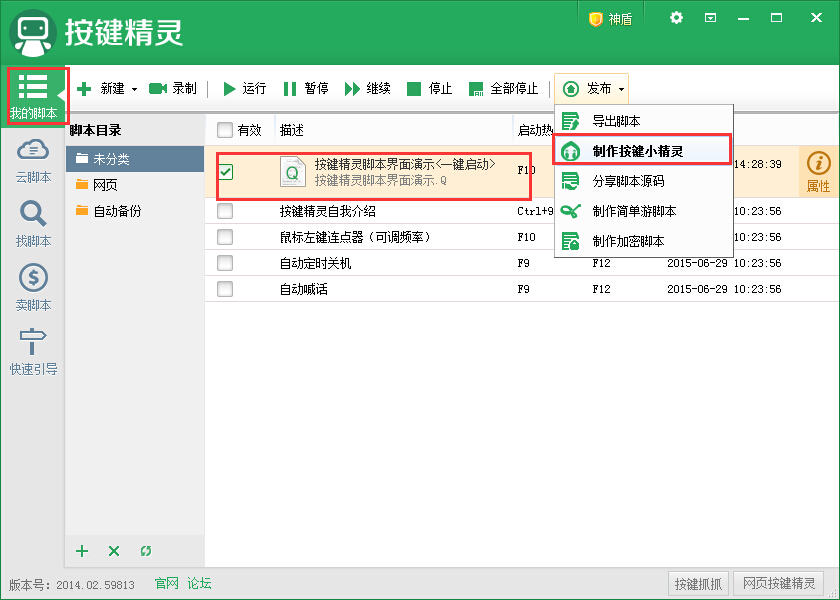Choose 分享脚本源码 from the publish menu
This screenshot has height=600, width=840.
click(x=643, y=181)
